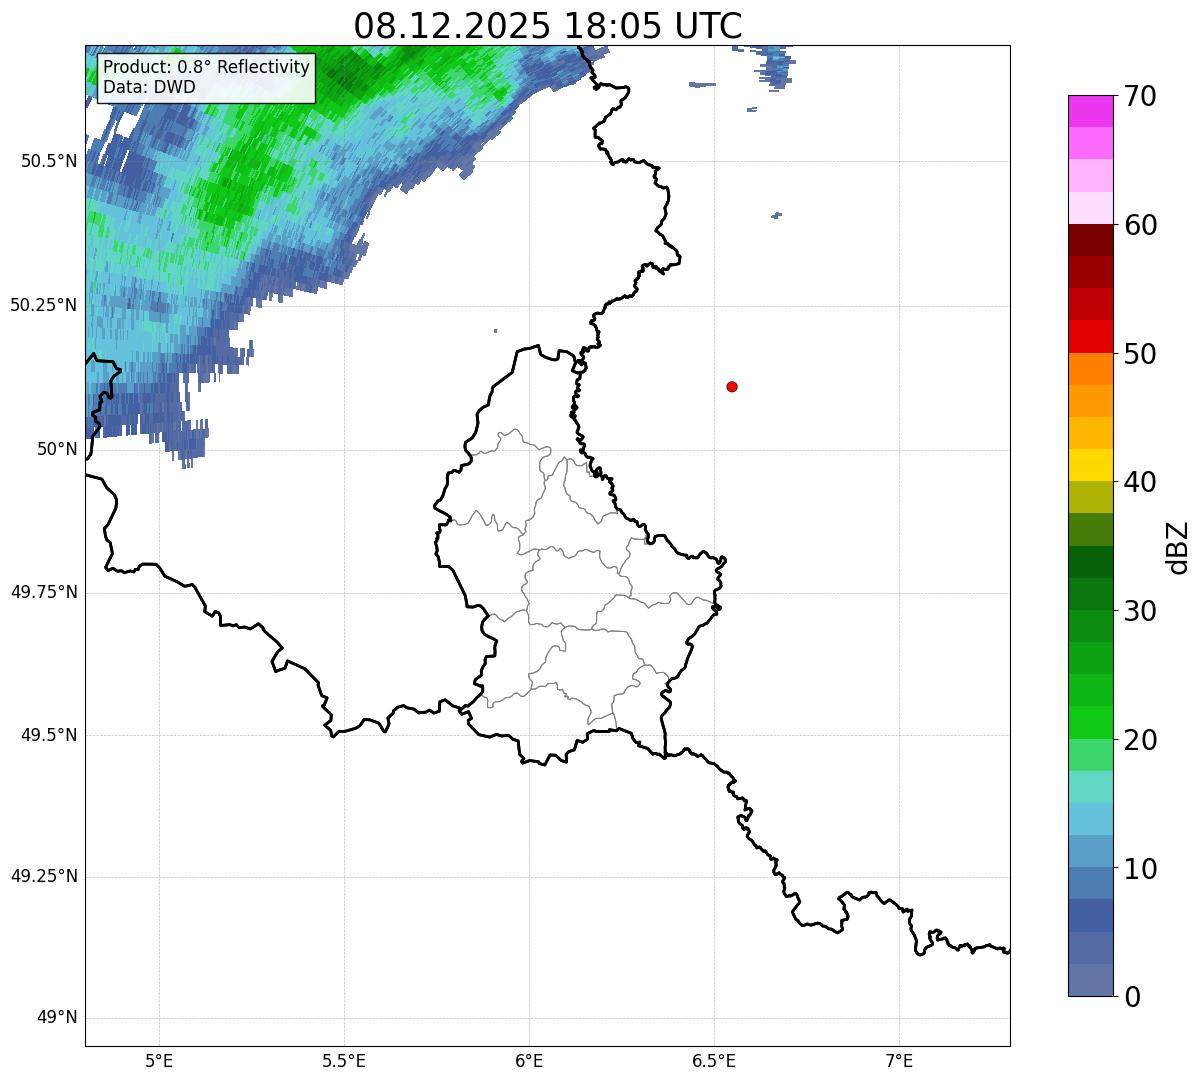
Task: Click the 49°N latitude label
Action: click(57, 1018)
